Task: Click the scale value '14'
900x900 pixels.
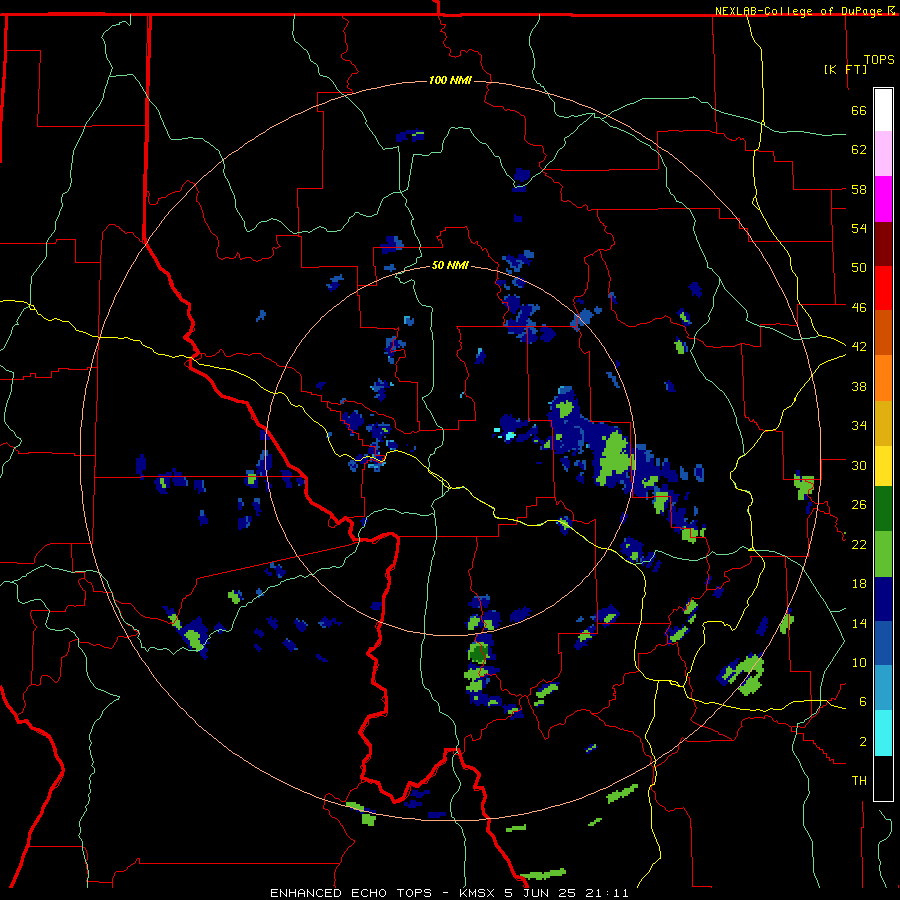Action: pos(859,623)
